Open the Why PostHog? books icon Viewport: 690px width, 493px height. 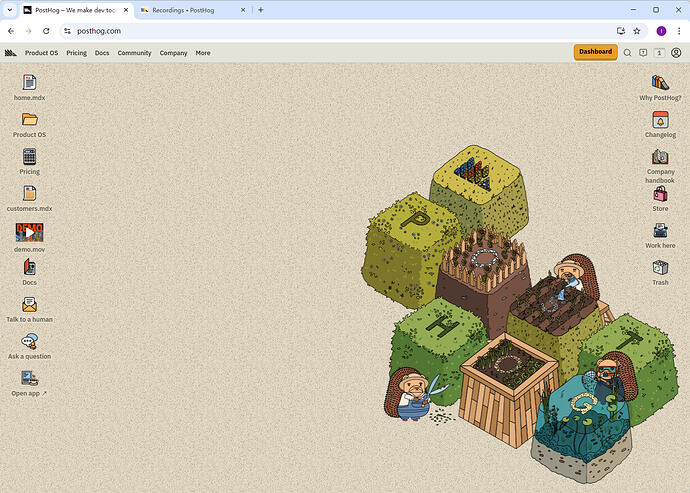(660, 83)
